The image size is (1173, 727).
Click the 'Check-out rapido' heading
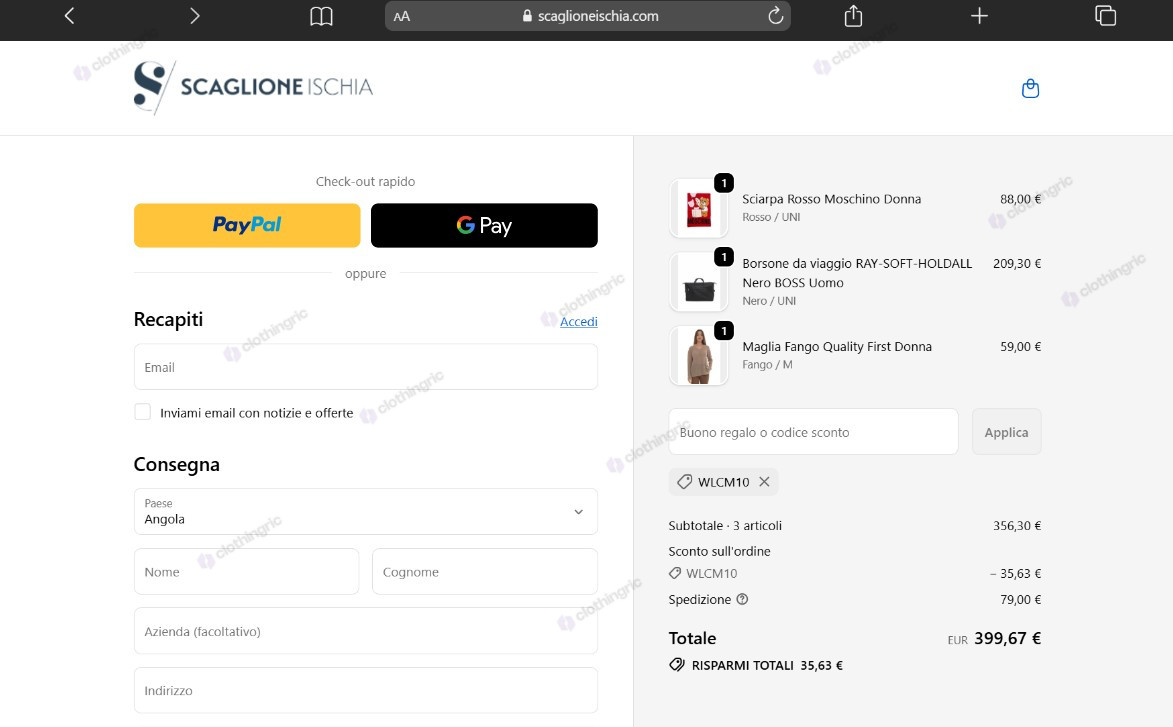[x=365, y=181]
